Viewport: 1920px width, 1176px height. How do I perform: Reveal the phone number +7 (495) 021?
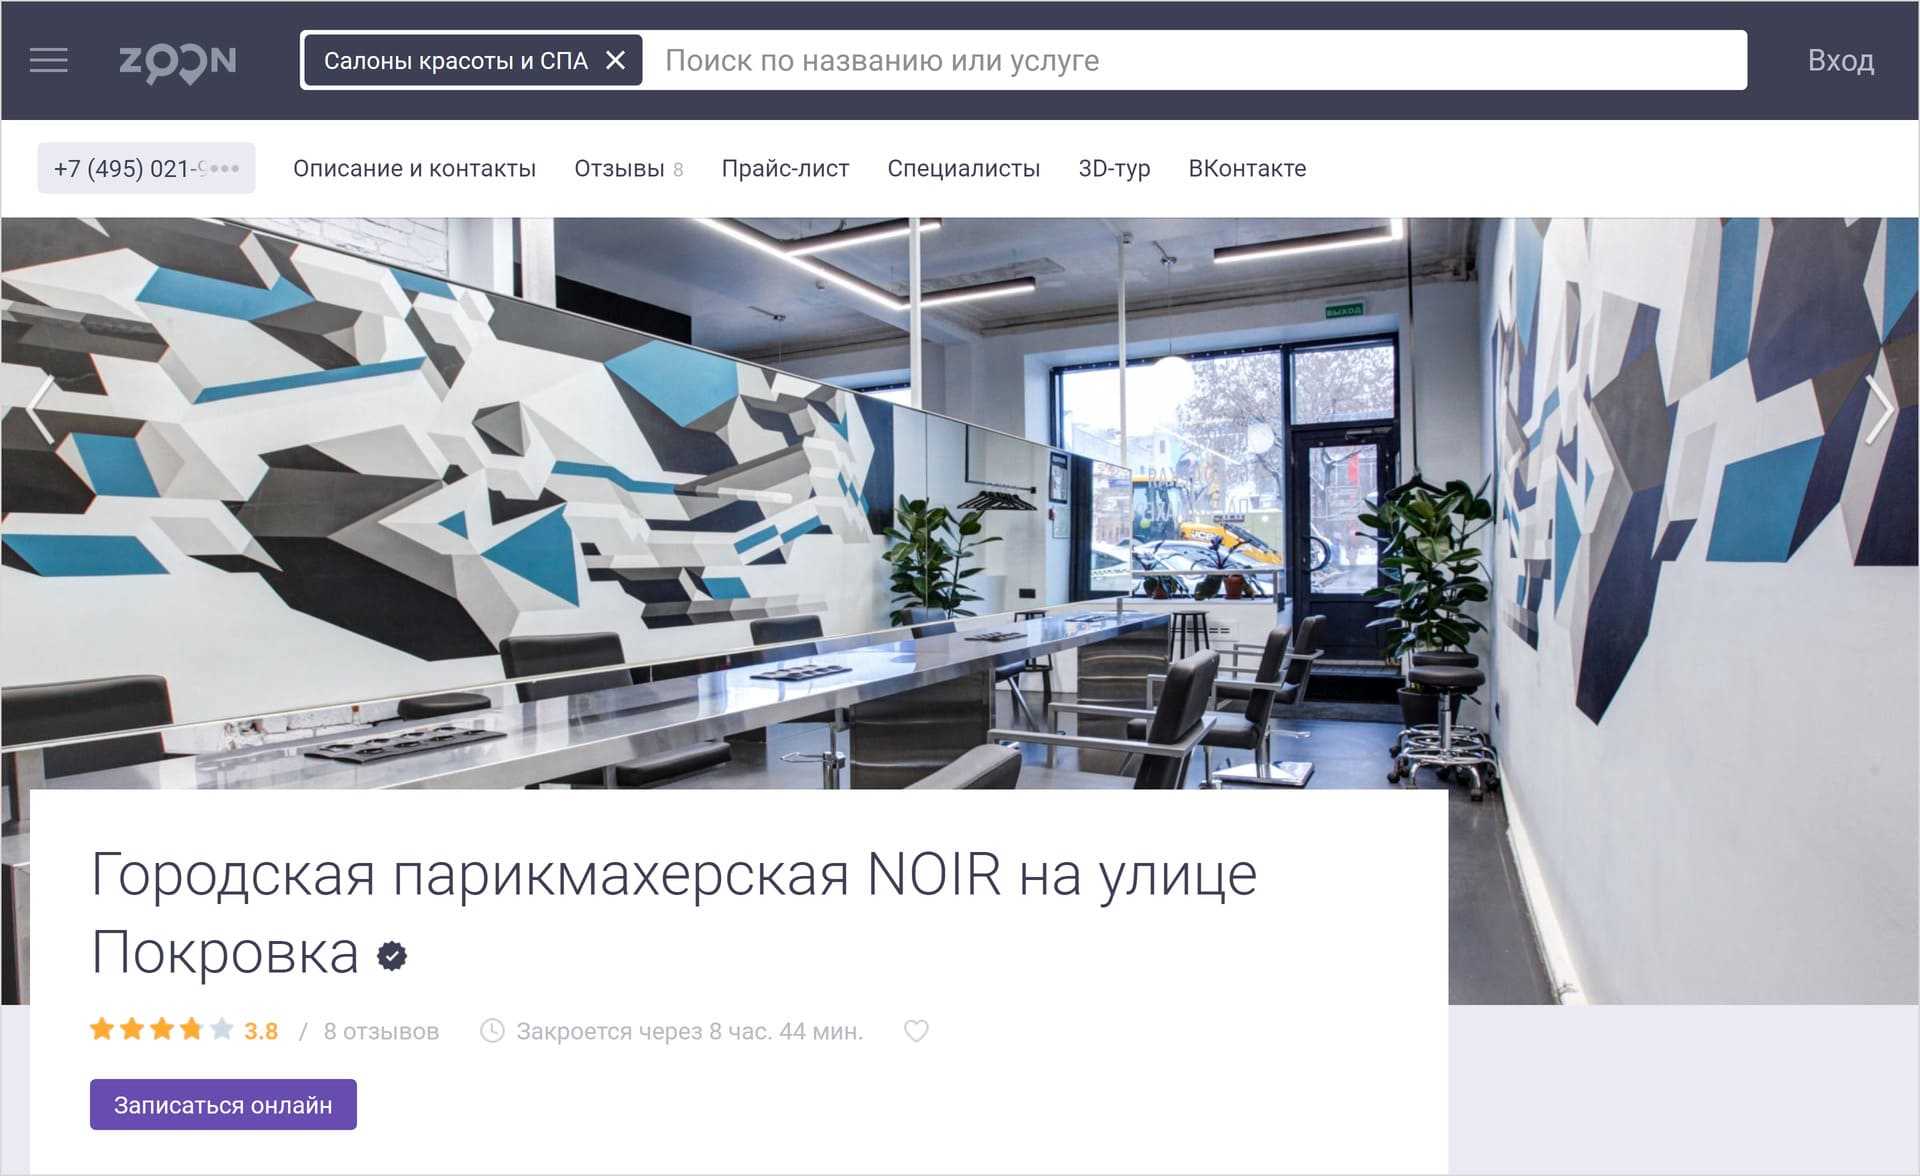pos(146,168)
